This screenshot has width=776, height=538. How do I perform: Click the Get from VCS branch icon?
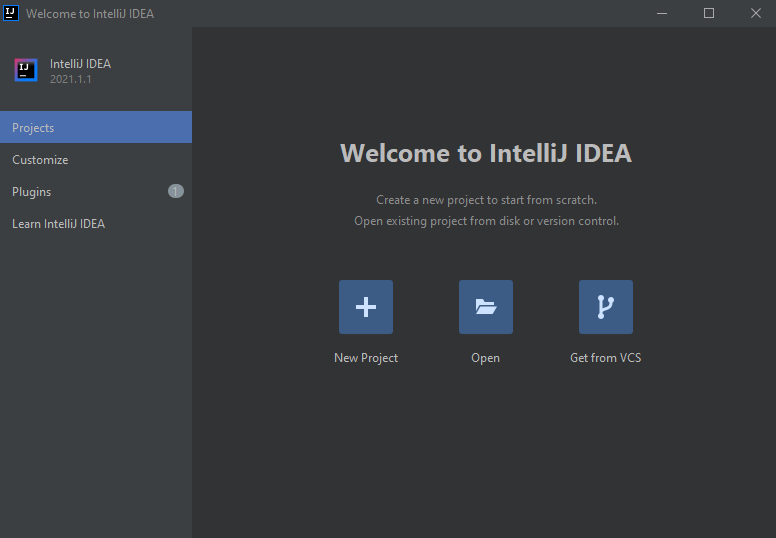(606, 307)
